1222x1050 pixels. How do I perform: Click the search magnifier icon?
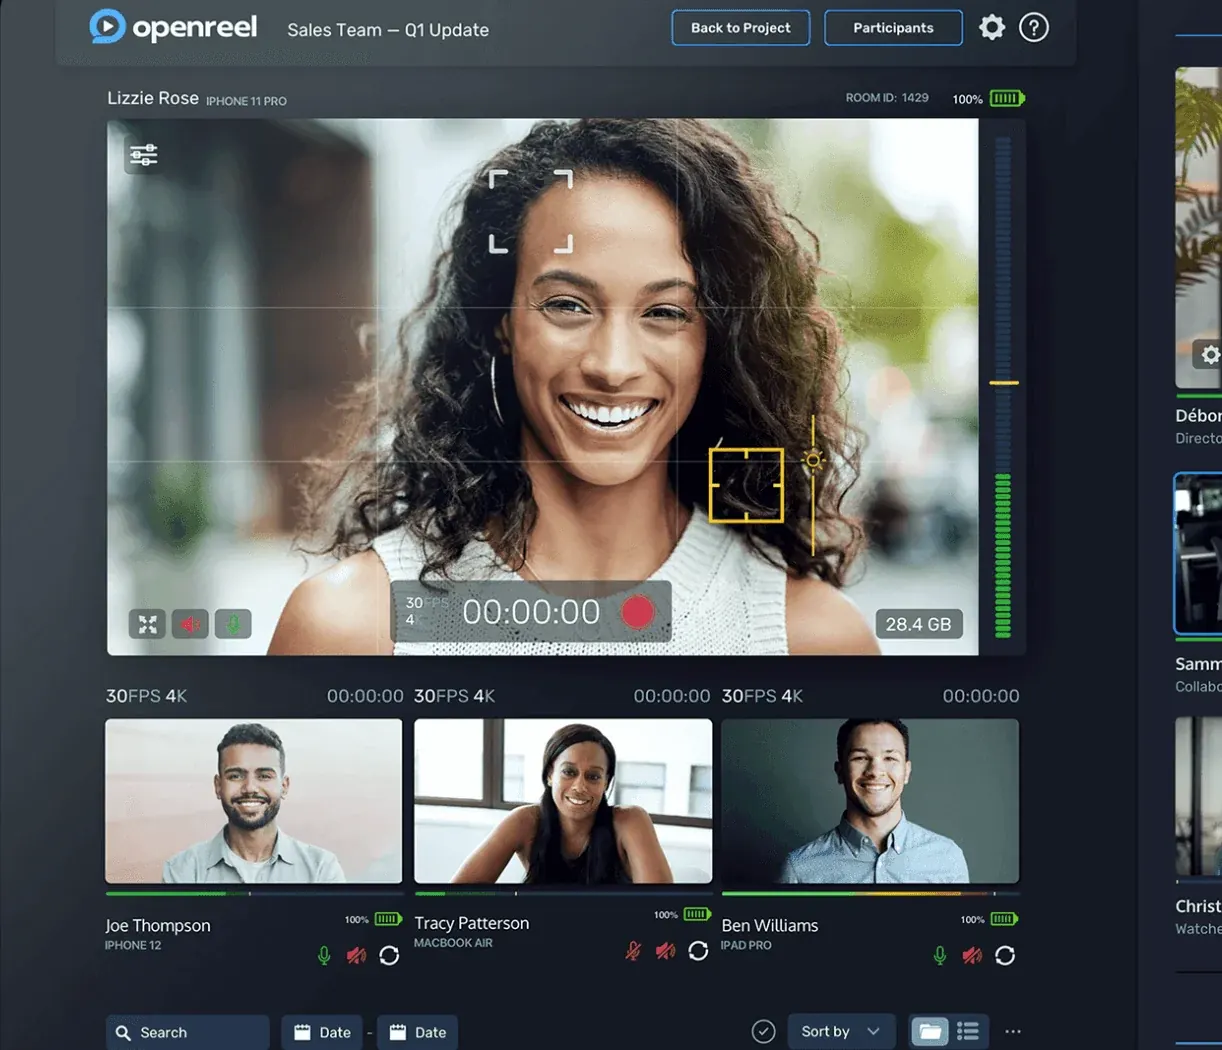123,1032
